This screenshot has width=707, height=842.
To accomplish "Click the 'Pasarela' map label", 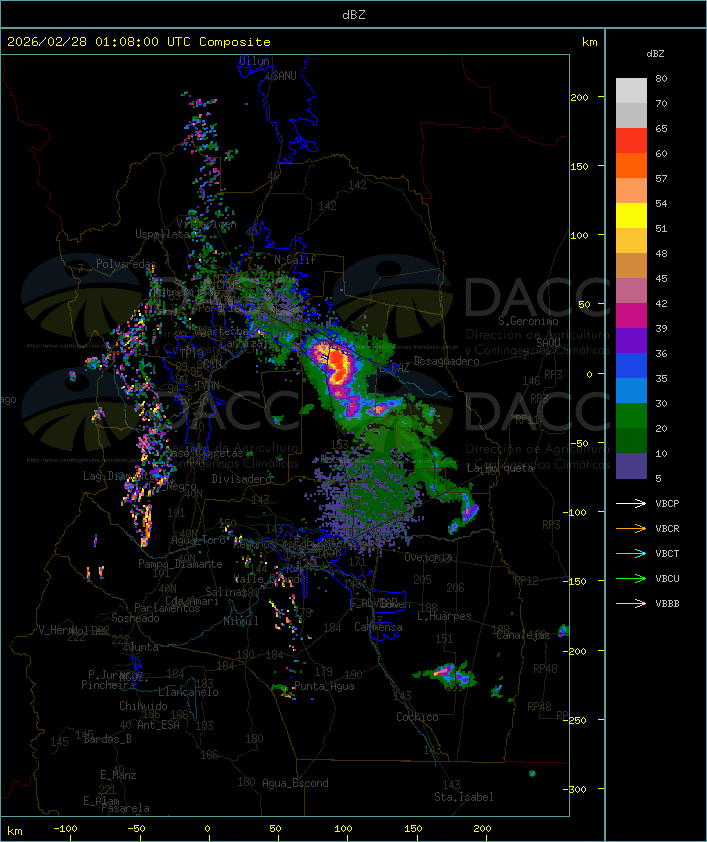I will (x=125, y=808).
